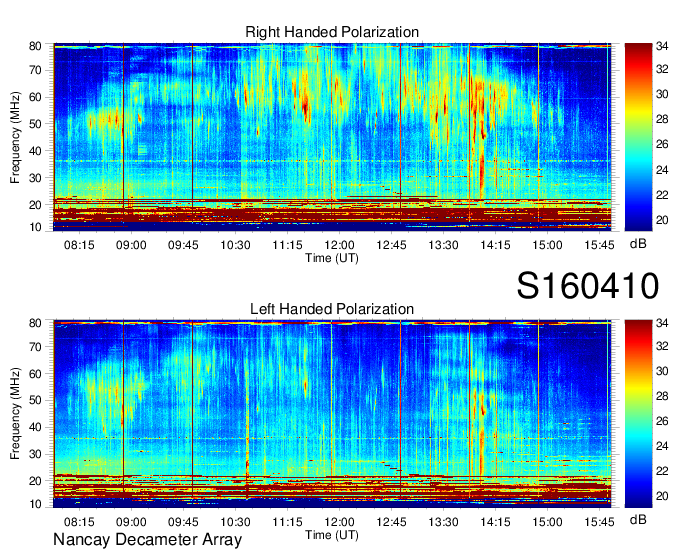Click the 14:15 tick label on bottom plot
This screenshot has width=680, height=552.
click(495, 521)
